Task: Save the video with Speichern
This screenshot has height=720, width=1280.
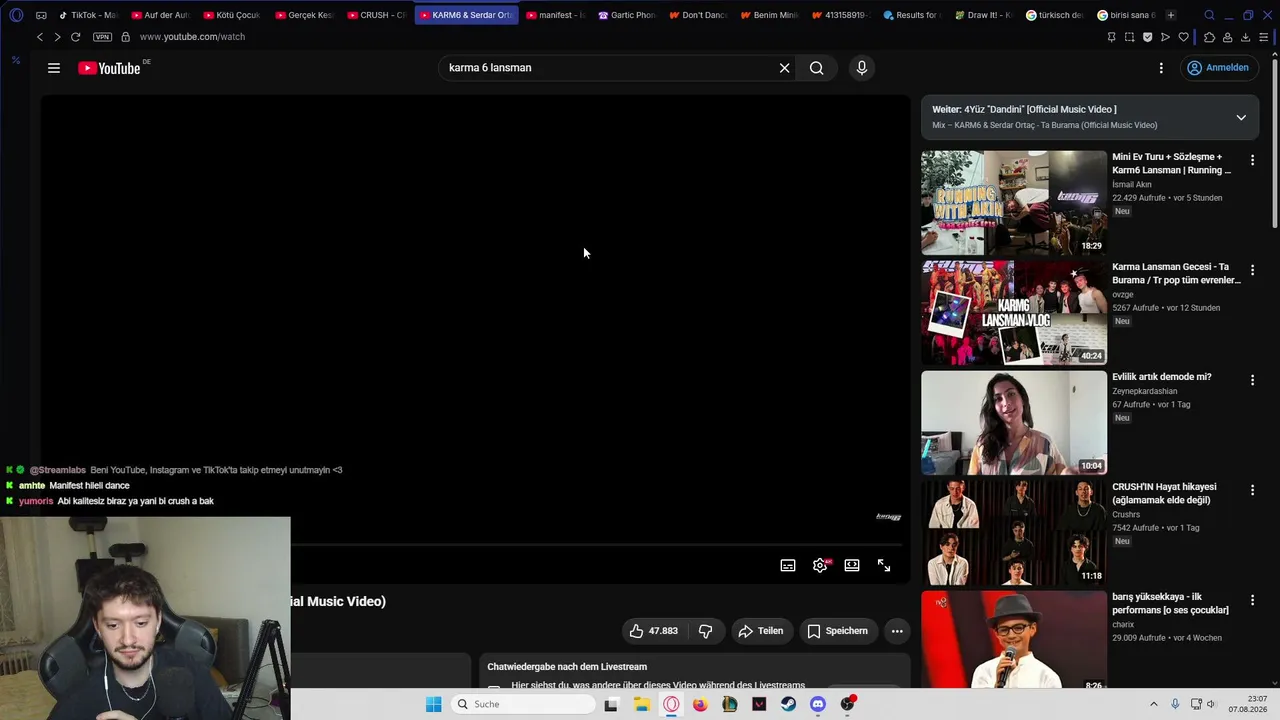Action: click(838, 631)
